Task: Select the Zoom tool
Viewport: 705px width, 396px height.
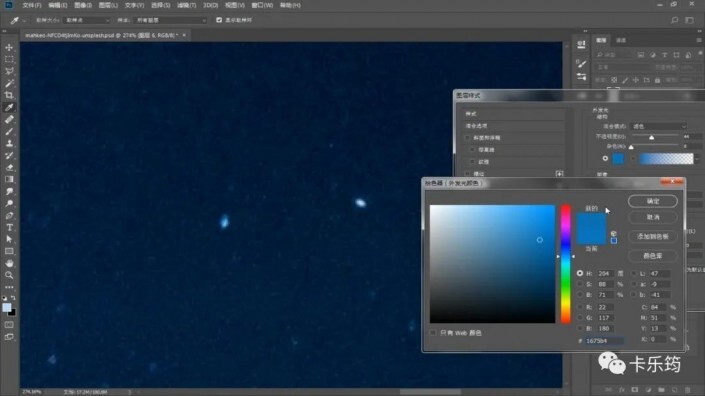Action: tap(9, 275)
